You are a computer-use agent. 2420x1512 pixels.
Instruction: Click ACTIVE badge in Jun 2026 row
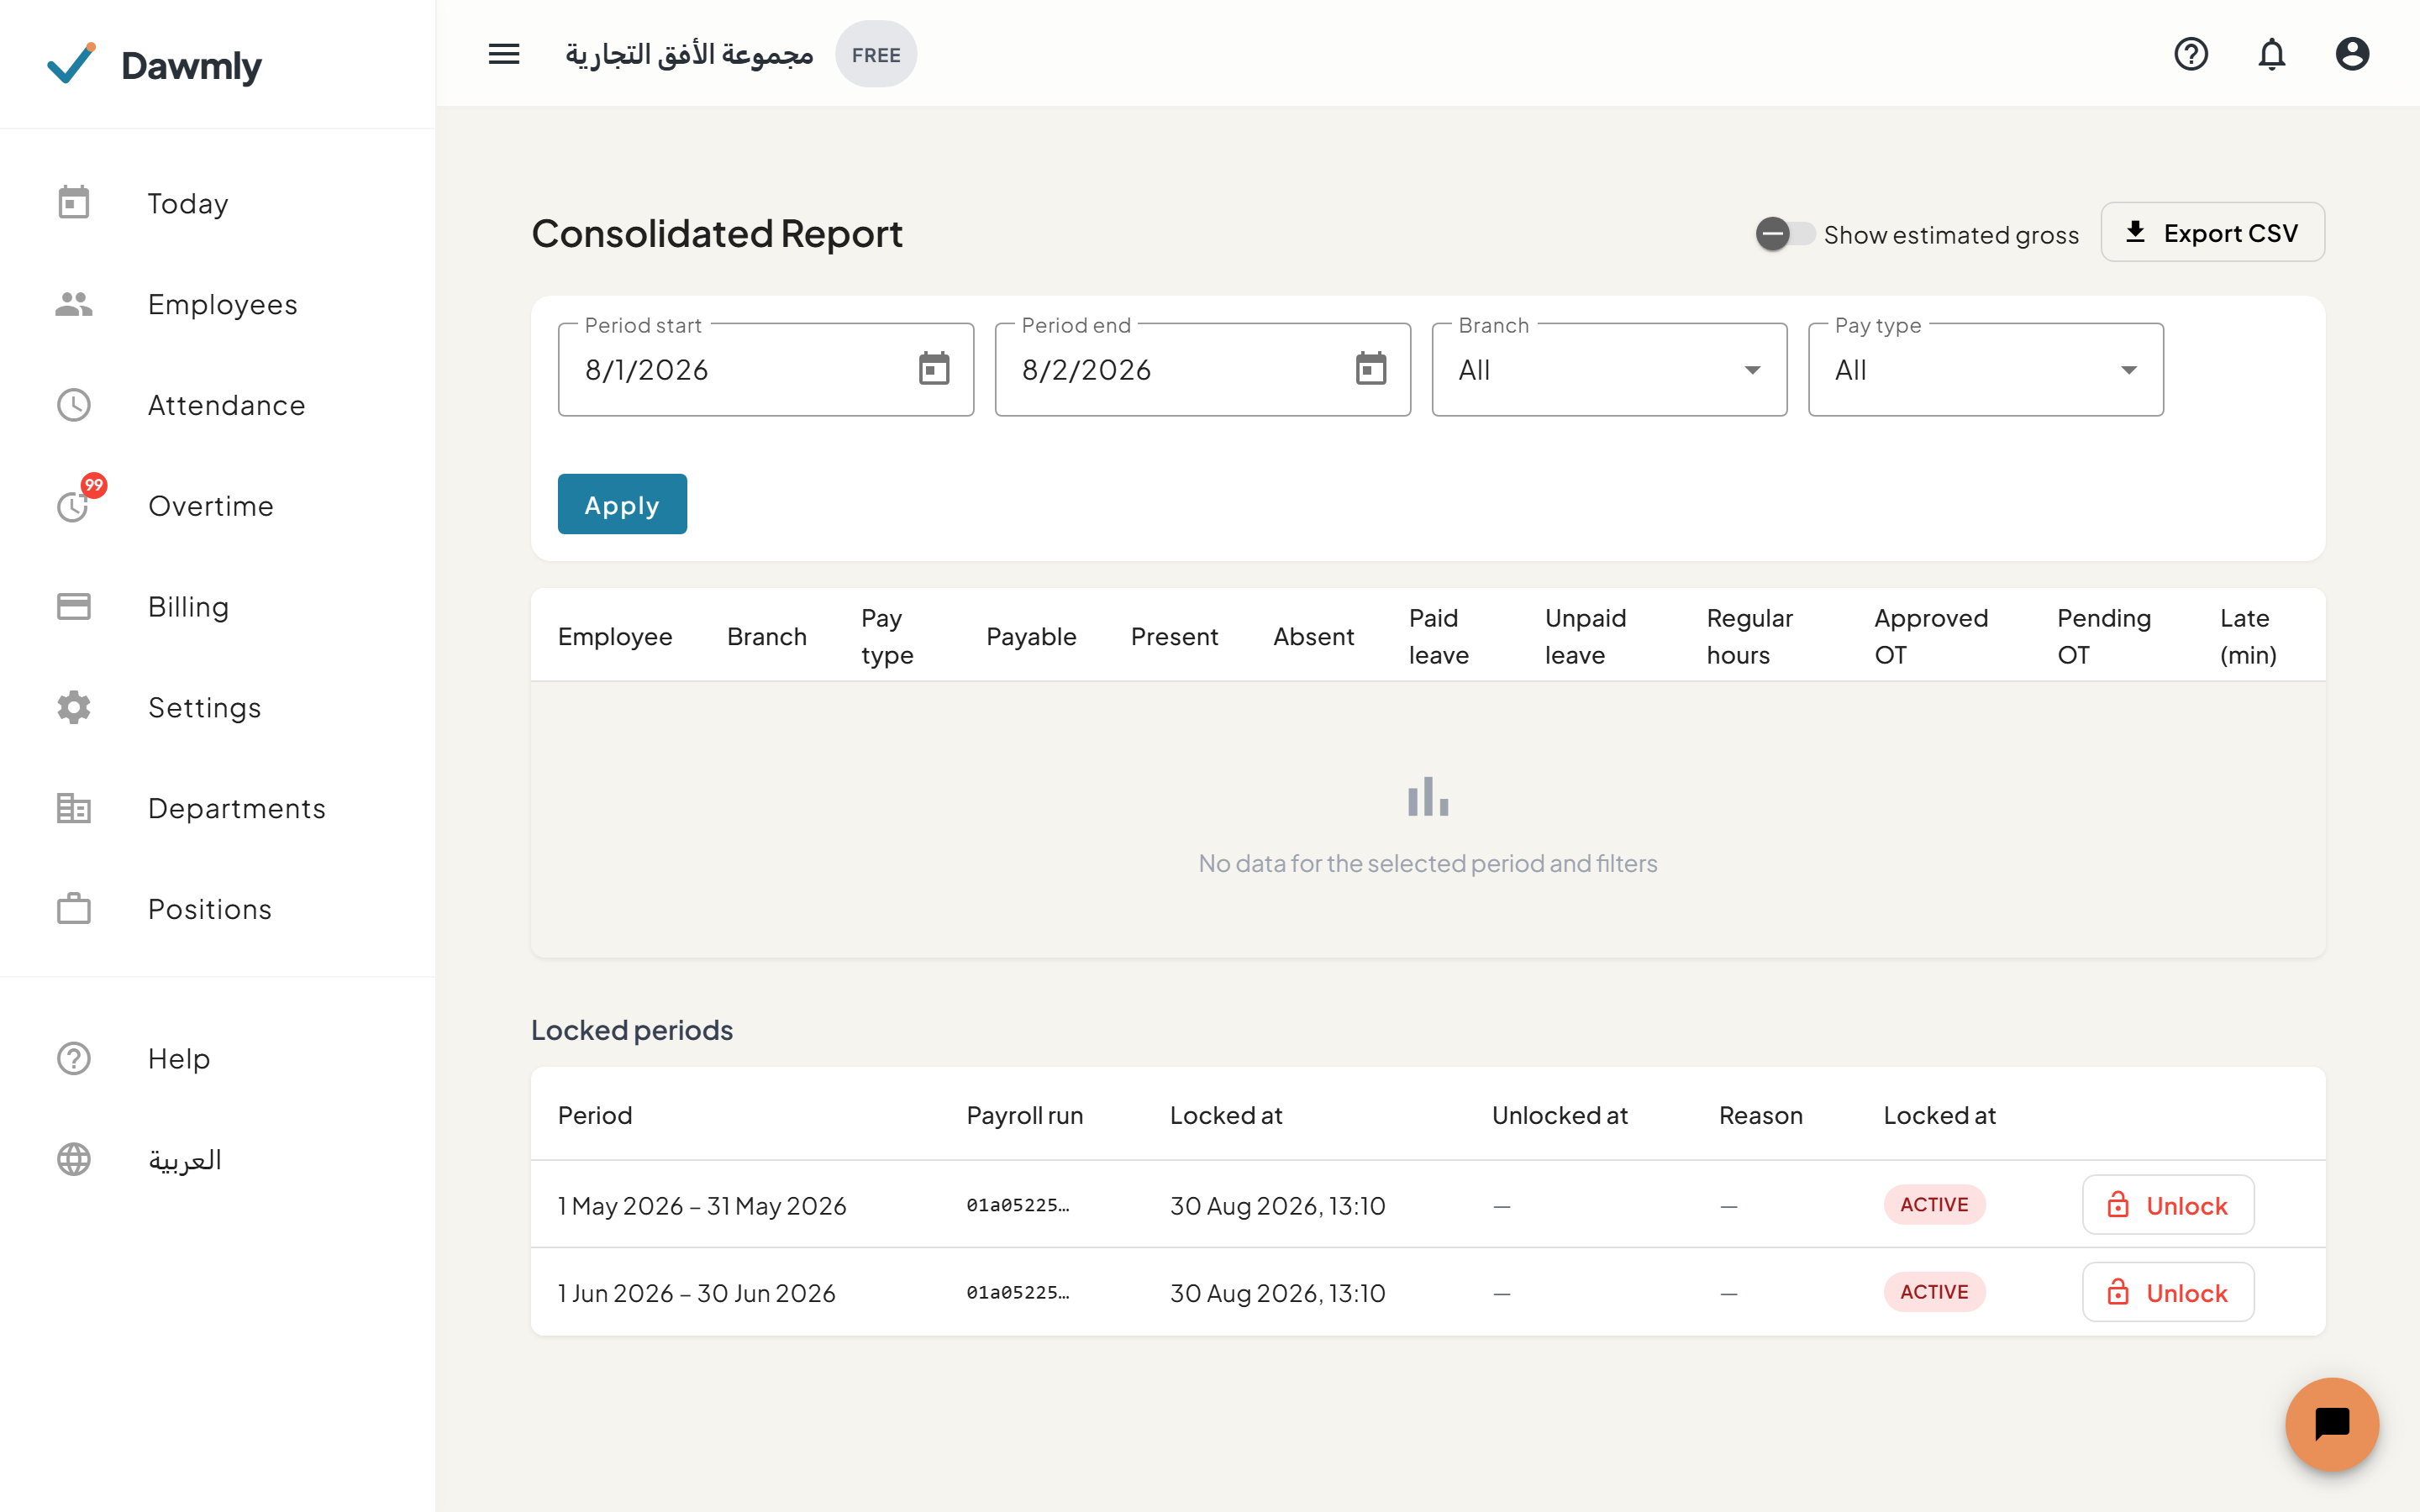(x=1934, y=1292)
